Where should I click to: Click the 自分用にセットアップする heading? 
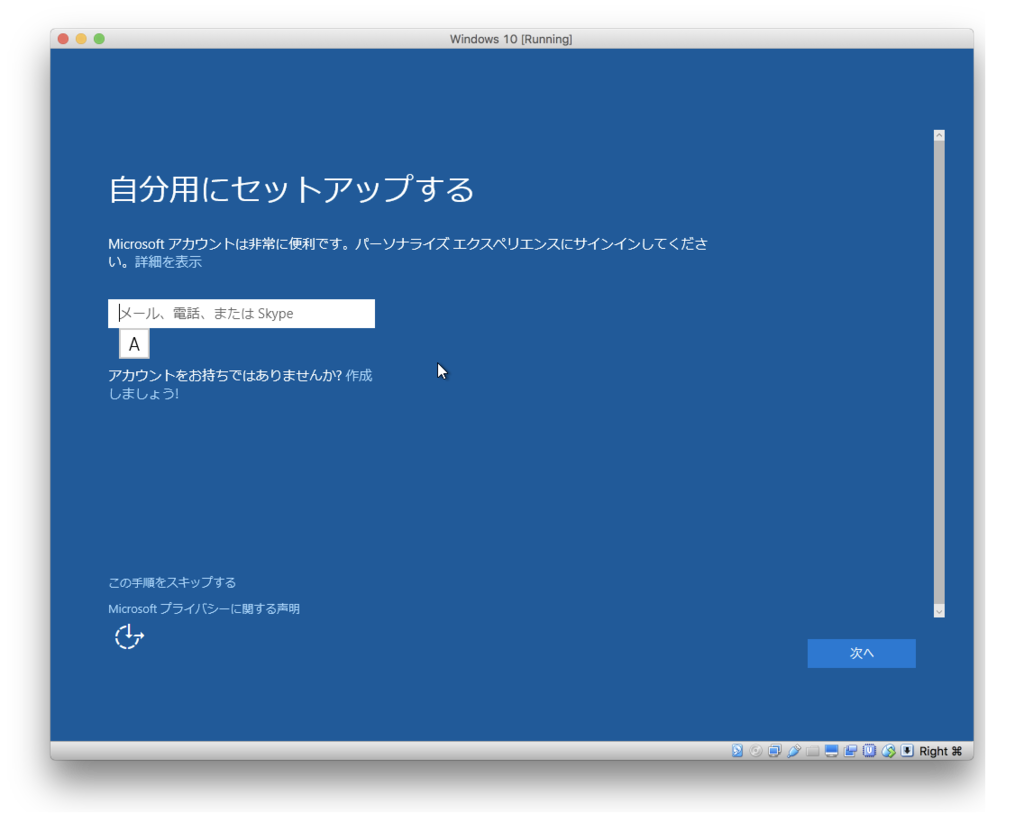coord(291,189)
